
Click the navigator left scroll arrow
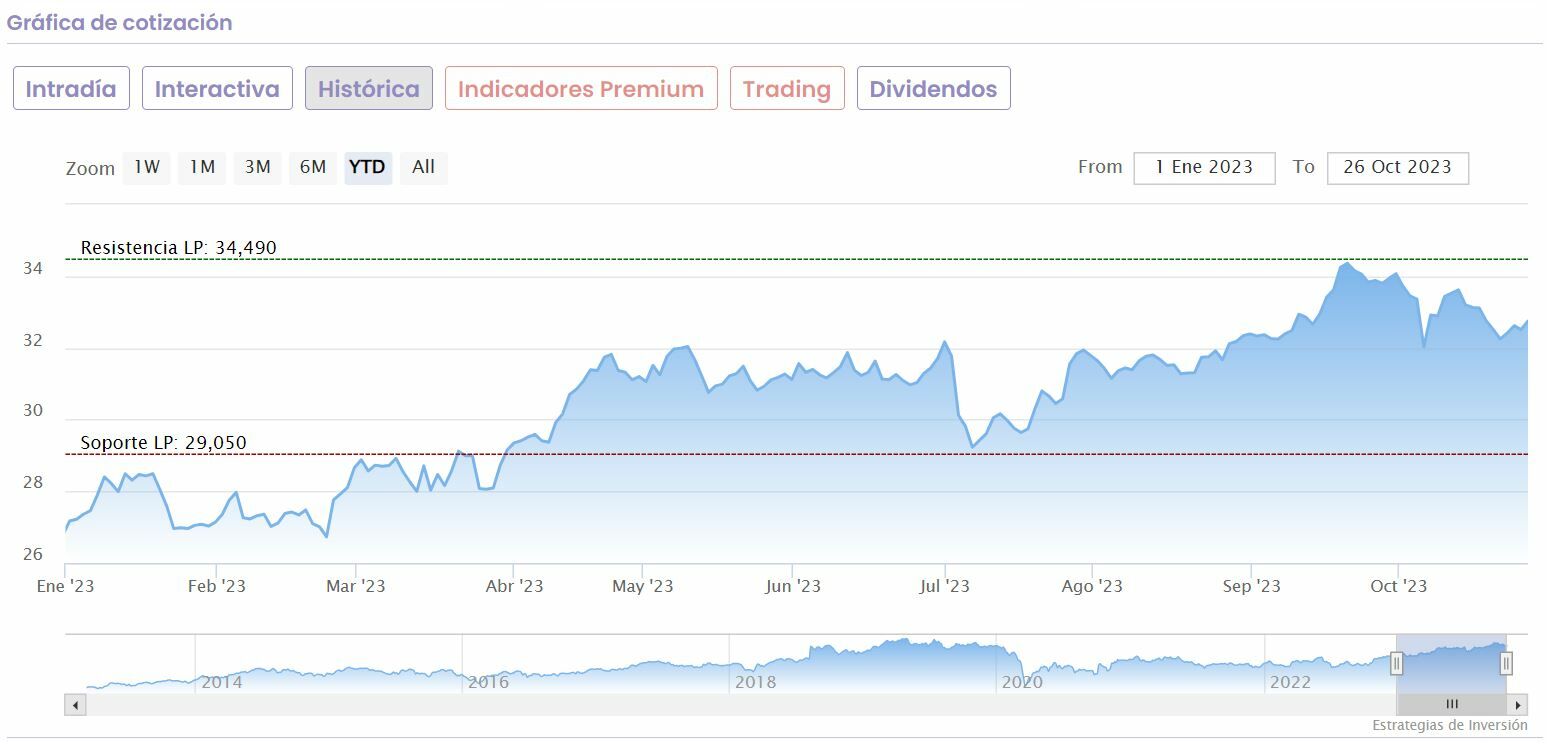pos(75,705)
